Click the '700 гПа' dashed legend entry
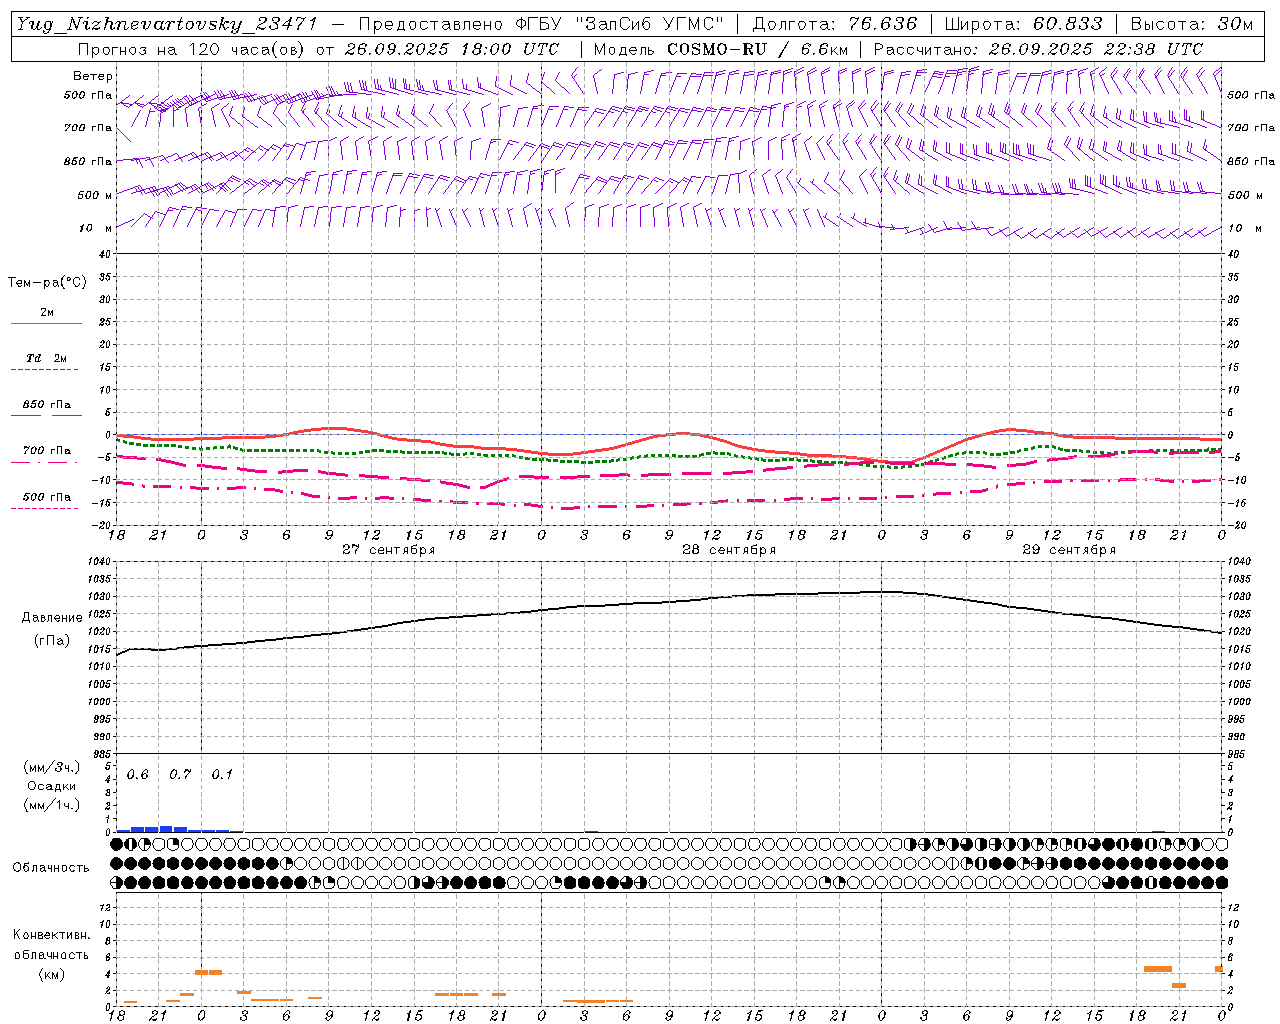Image resolution: width=1280 pixels, height=1024 pixels. click(x=46, y=451)
